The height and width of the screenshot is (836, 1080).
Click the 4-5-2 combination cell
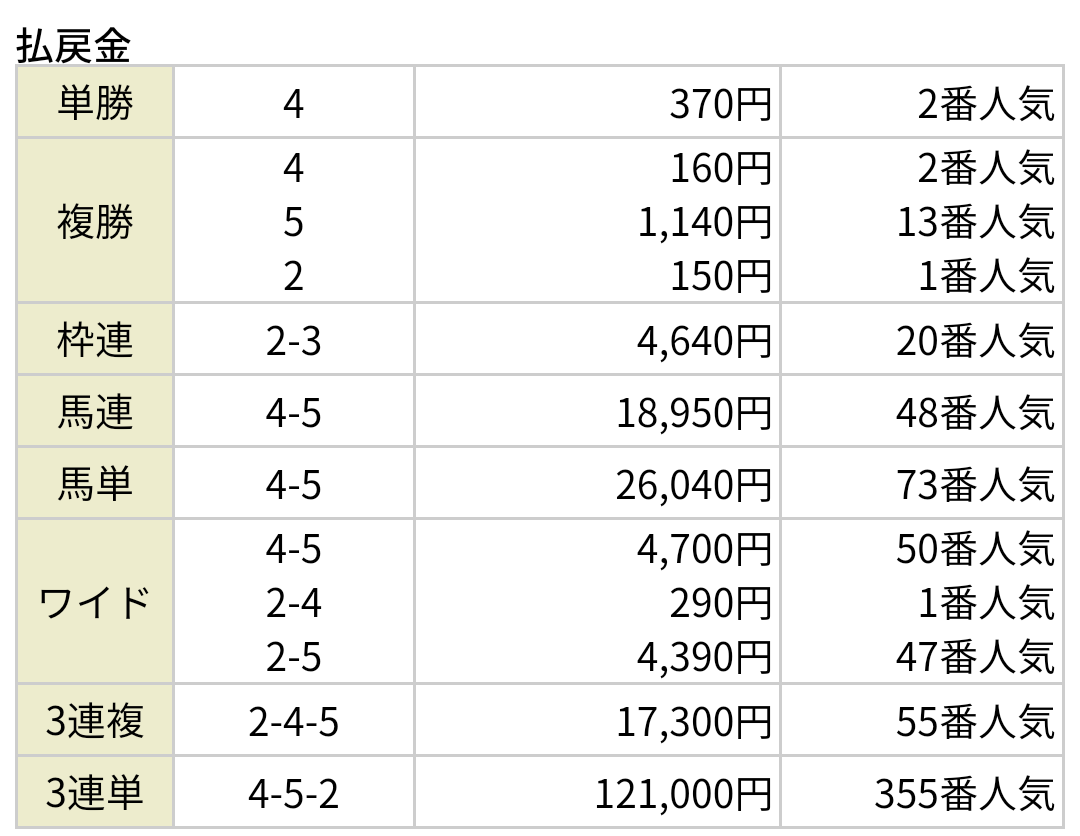click(x=294, y=792)
